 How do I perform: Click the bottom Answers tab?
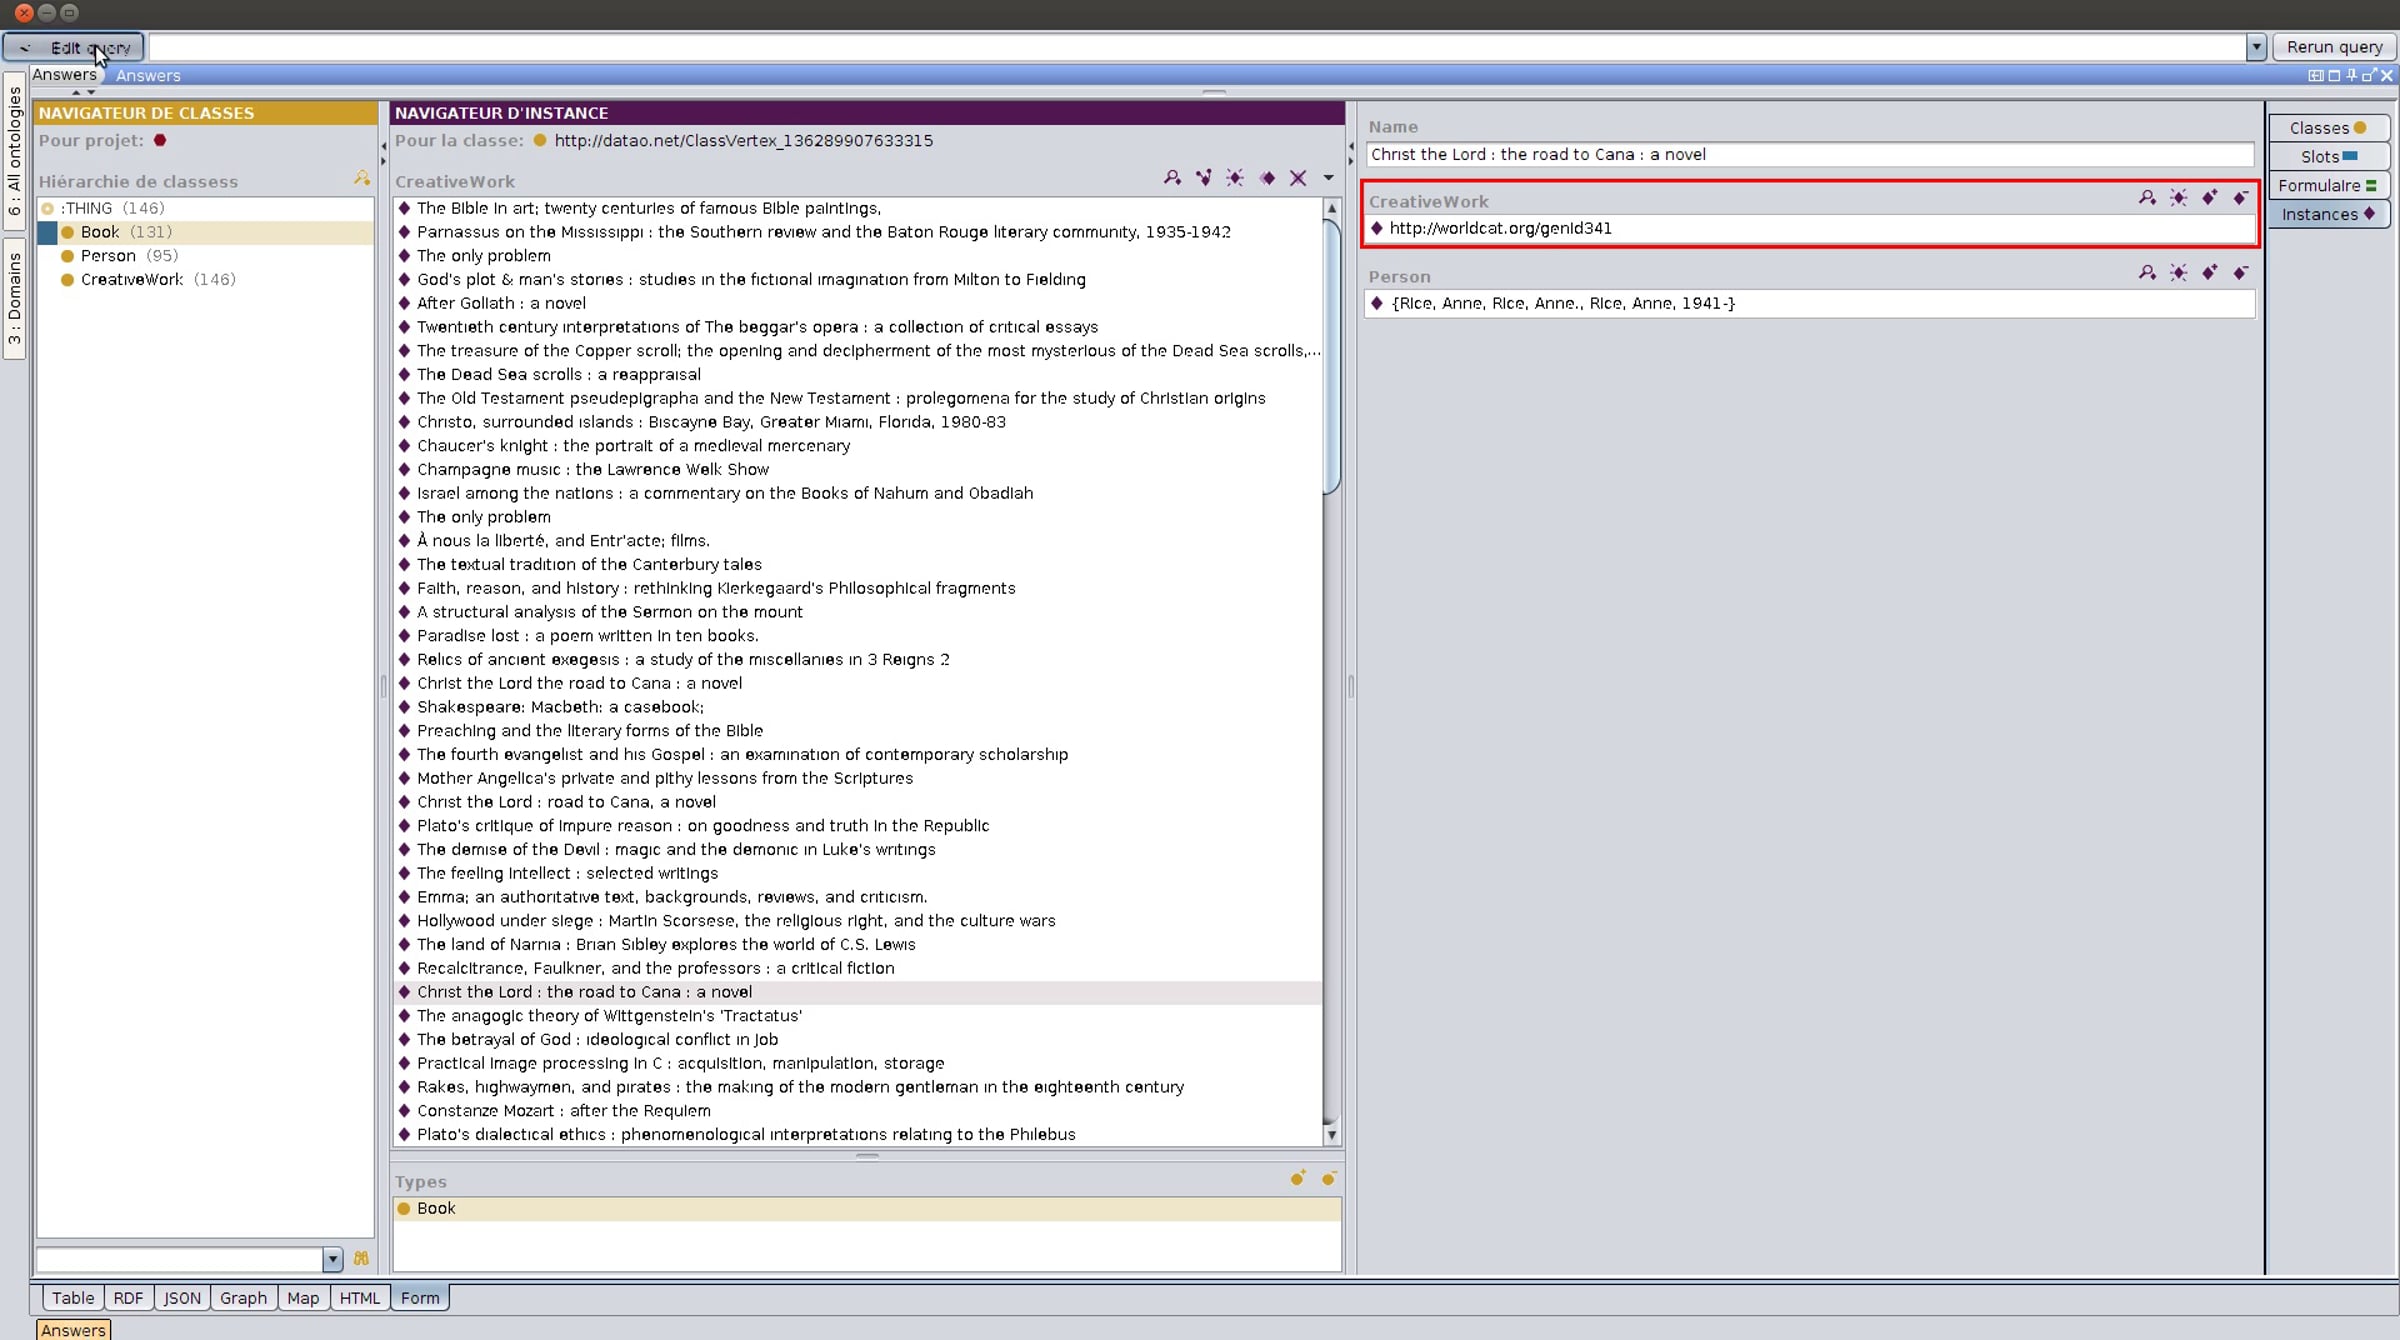pyautogui.click(x=73, y=1330)
